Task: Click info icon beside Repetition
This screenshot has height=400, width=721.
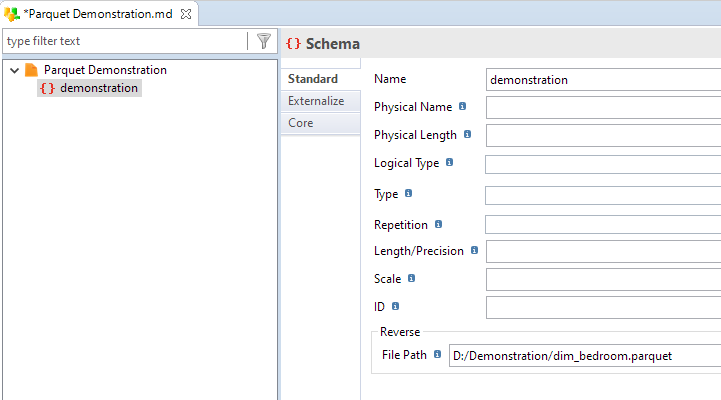Action: [x=438, y=224]
